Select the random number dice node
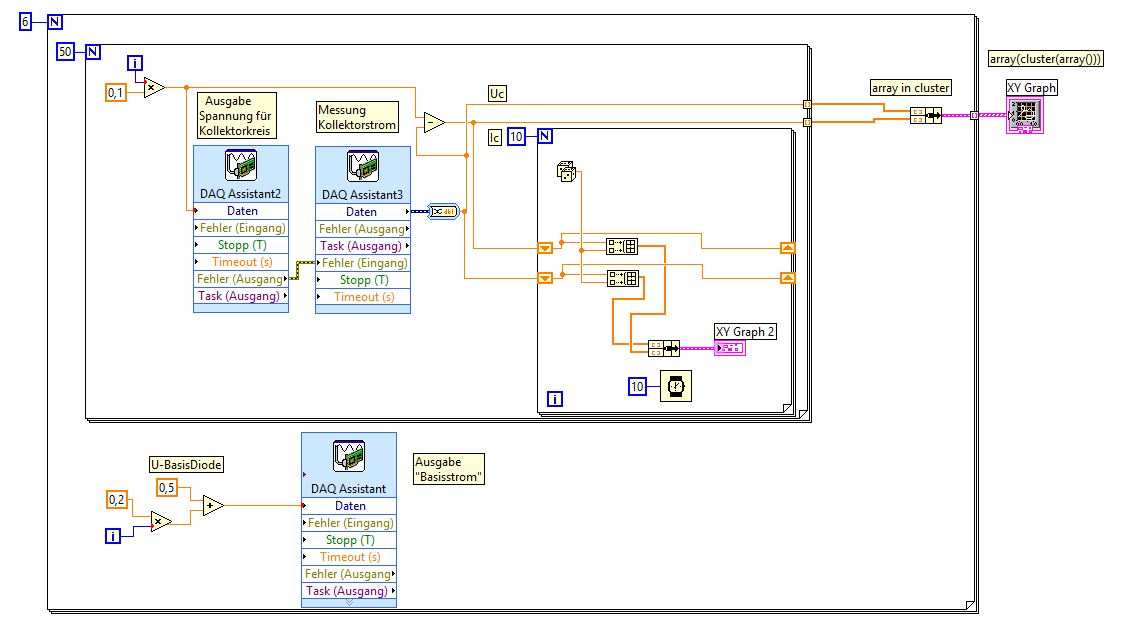Screen dimensions: 1121x626 point(566,172)
